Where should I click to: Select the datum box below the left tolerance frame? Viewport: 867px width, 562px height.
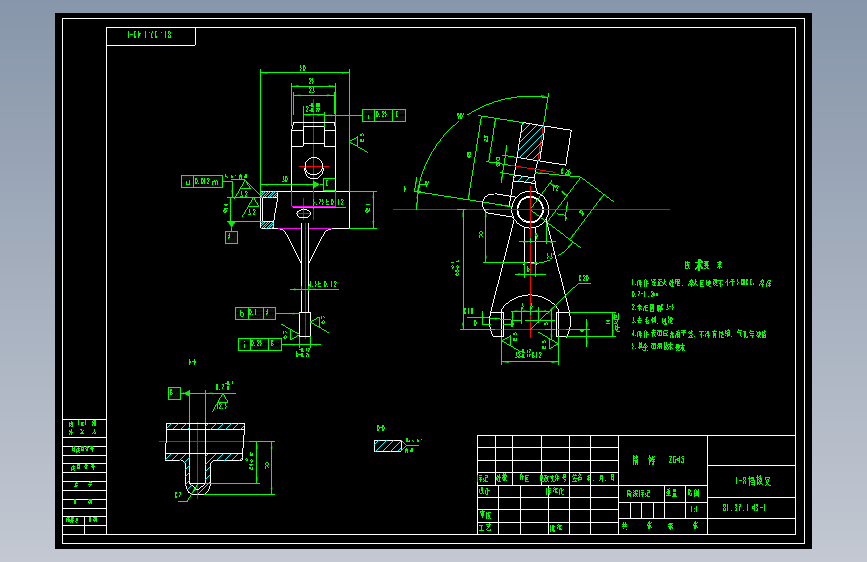pyautogui.click(x=231, y=237)
